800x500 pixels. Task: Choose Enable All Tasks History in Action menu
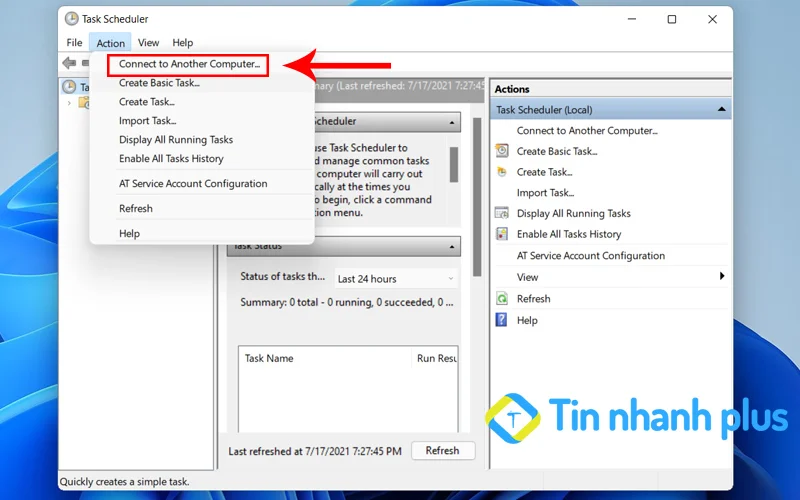point(171,159)
